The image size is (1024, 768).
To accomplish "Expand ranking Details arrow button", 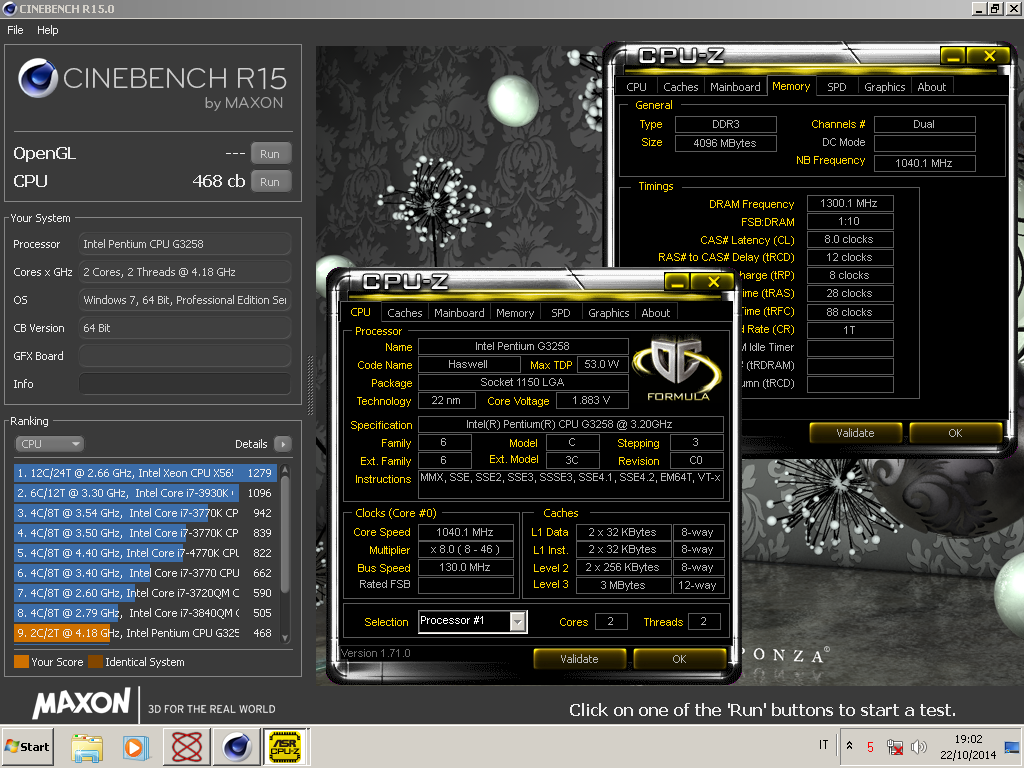I will [x=283, y=444].
